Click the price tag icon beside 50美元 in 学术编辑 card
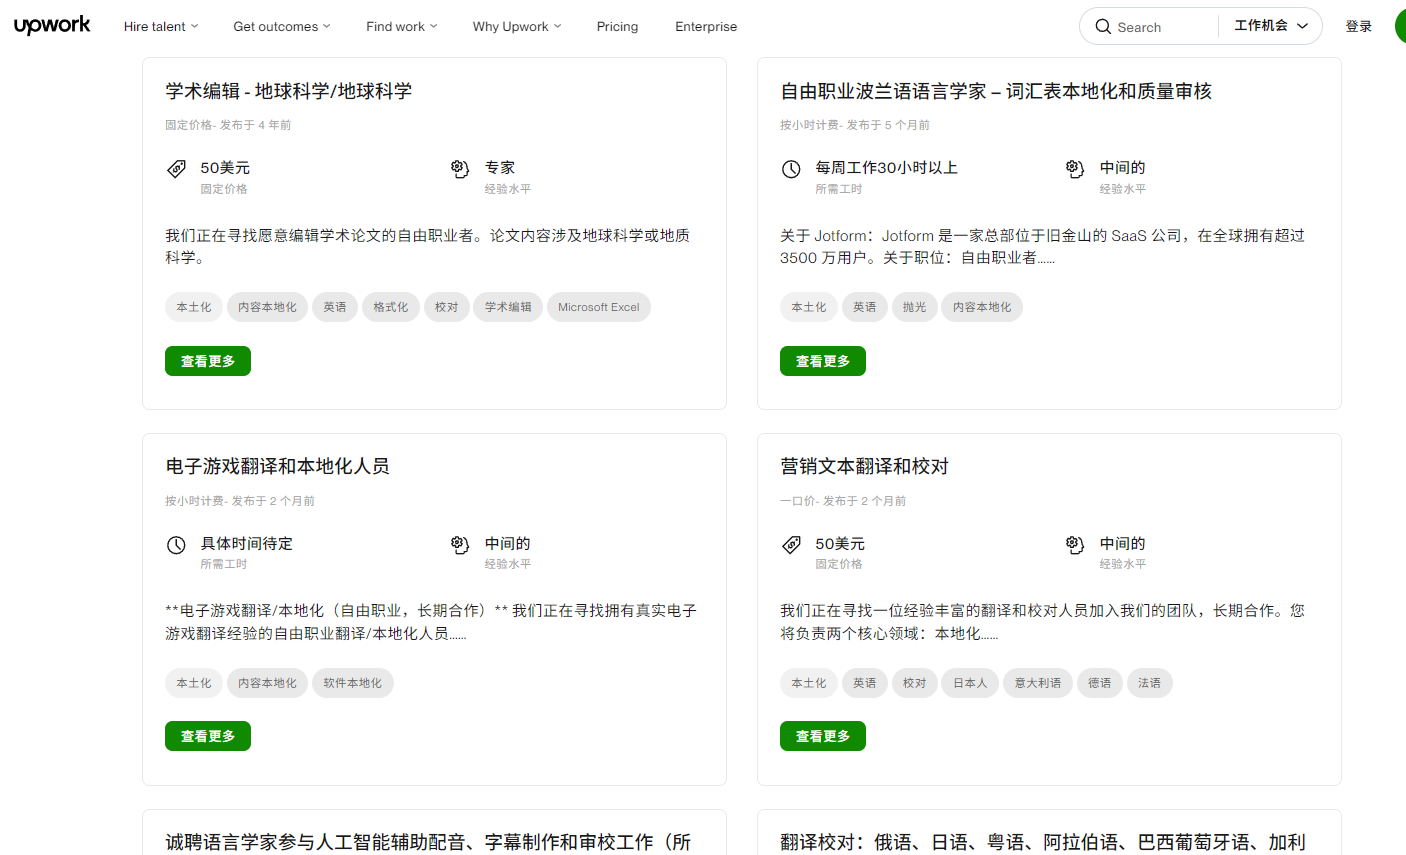 [176, 169]
